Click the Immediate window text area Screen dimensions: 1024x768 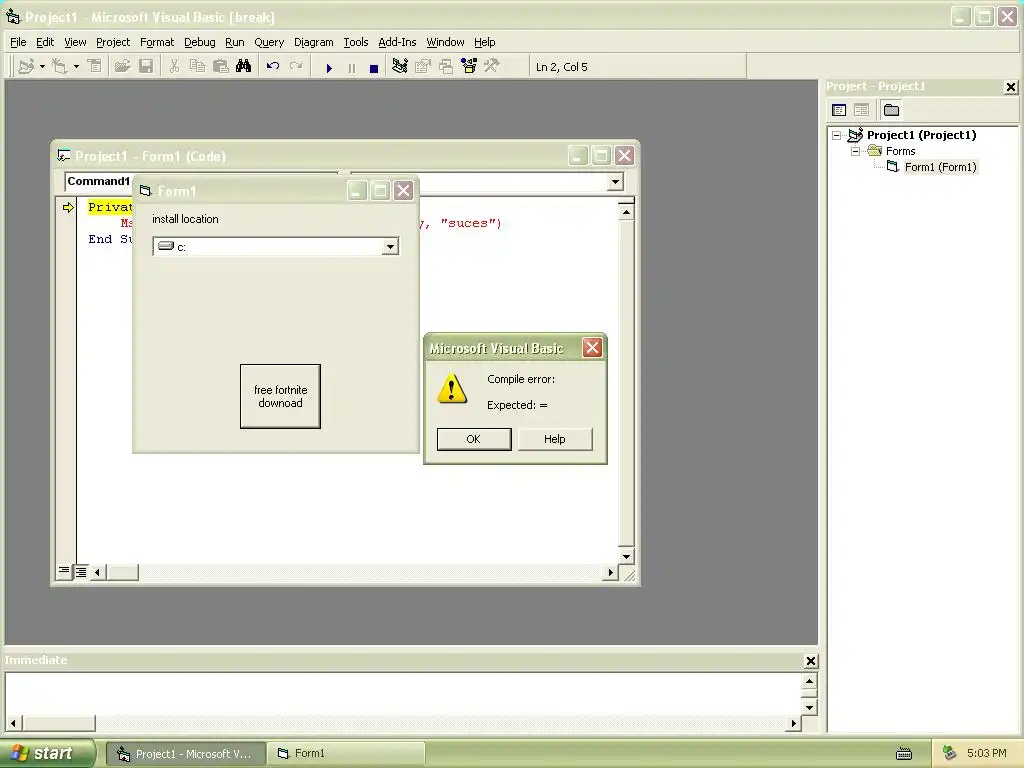(x=403, y=694)
